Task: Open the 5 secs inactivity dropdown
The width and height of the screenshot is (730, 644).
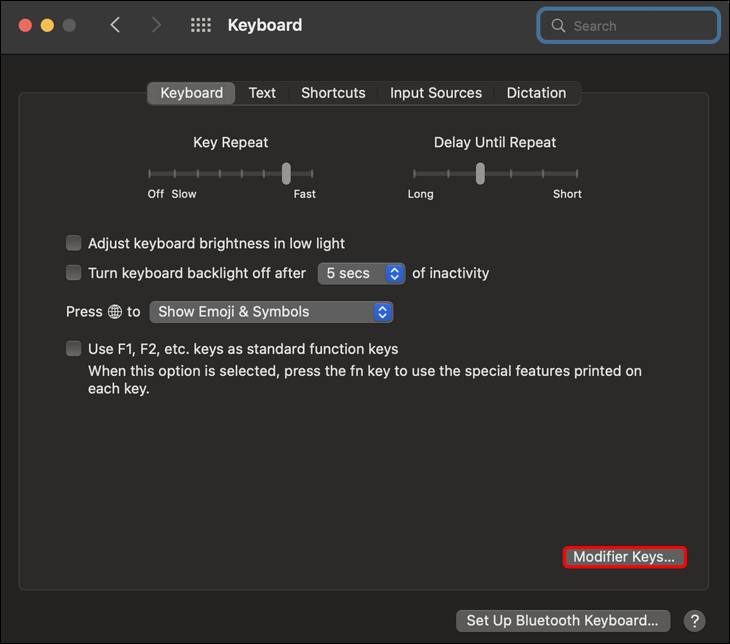Action: pyautogui.click(x=361, y=273)
